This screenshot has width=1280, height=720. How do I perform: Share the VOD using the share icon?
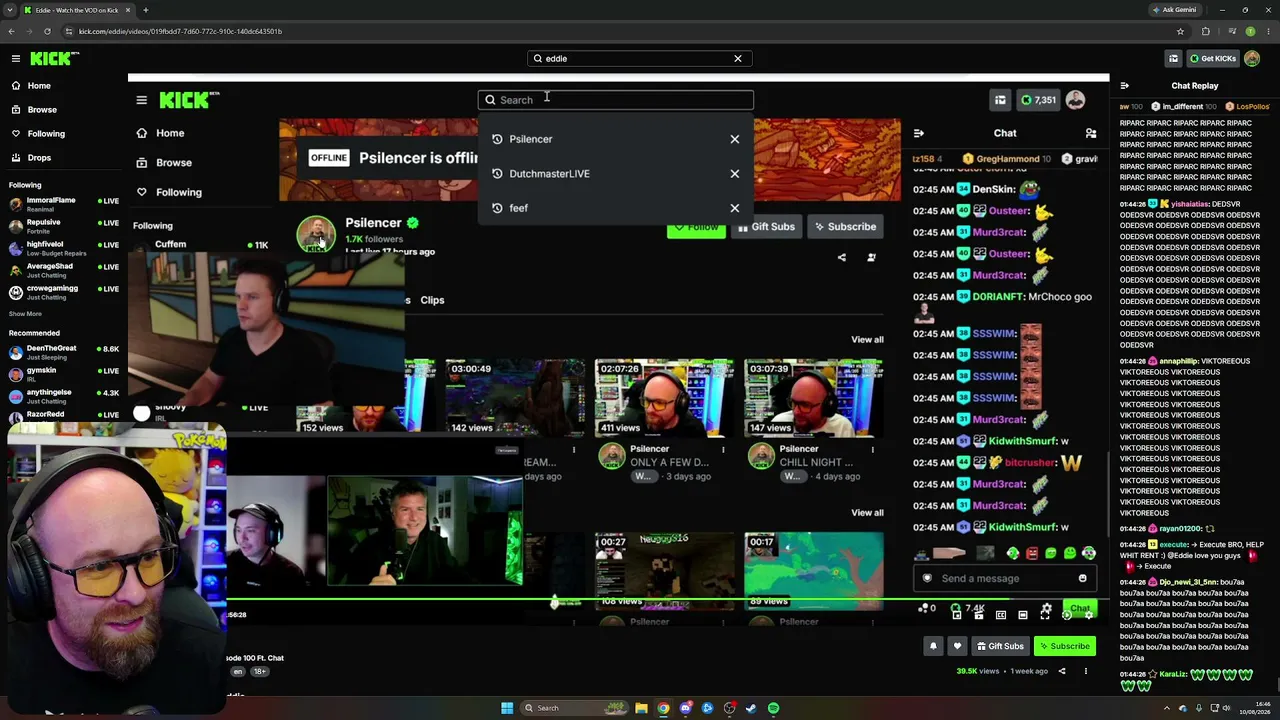pos(1062,671)
